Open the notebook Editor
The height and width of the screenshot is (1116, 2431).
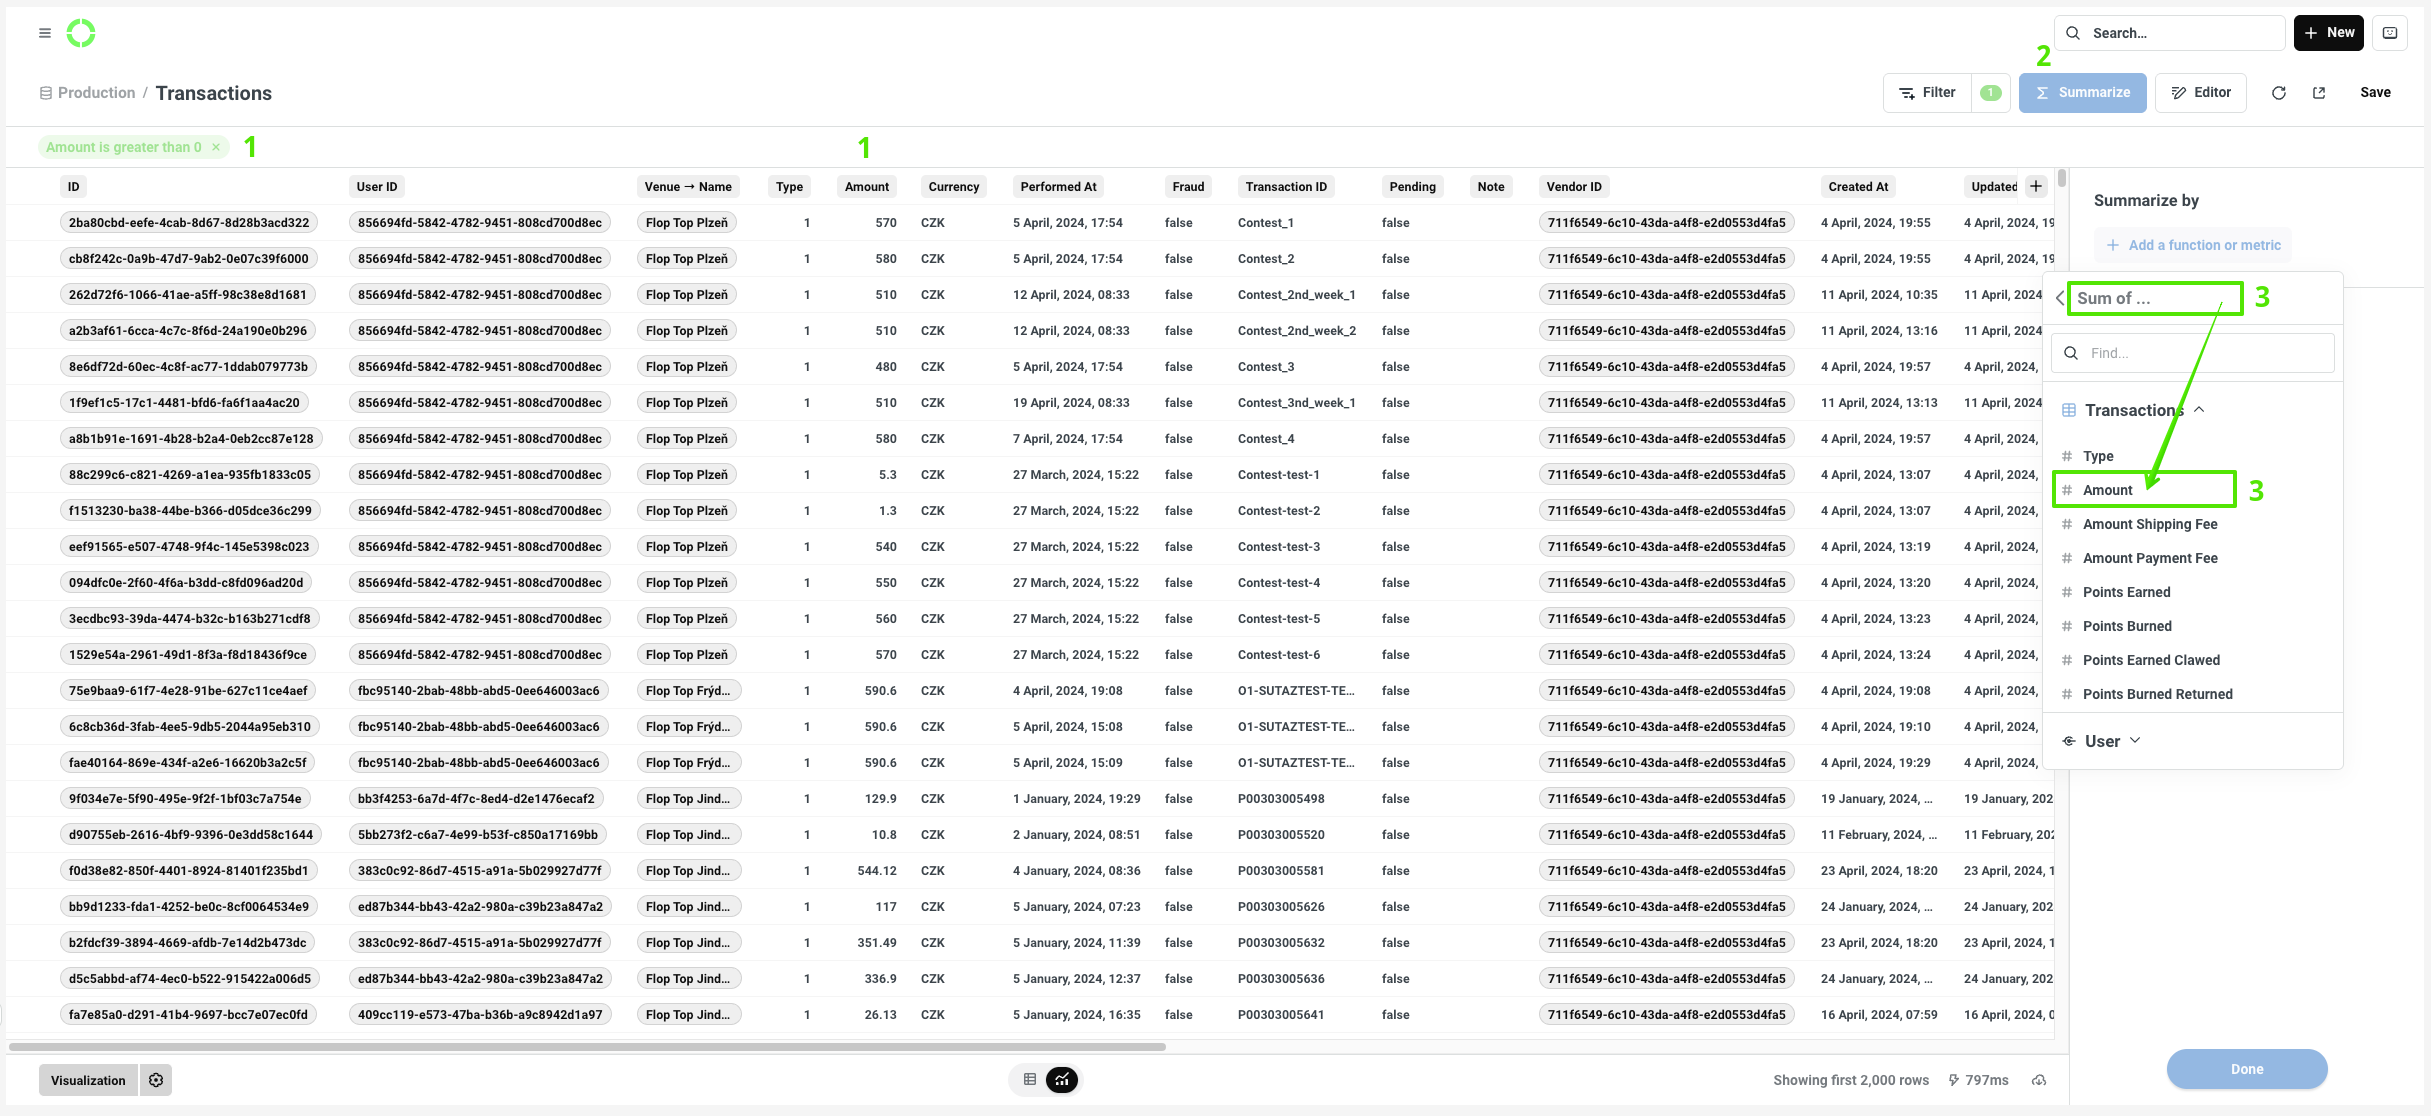click(2201, 92)
